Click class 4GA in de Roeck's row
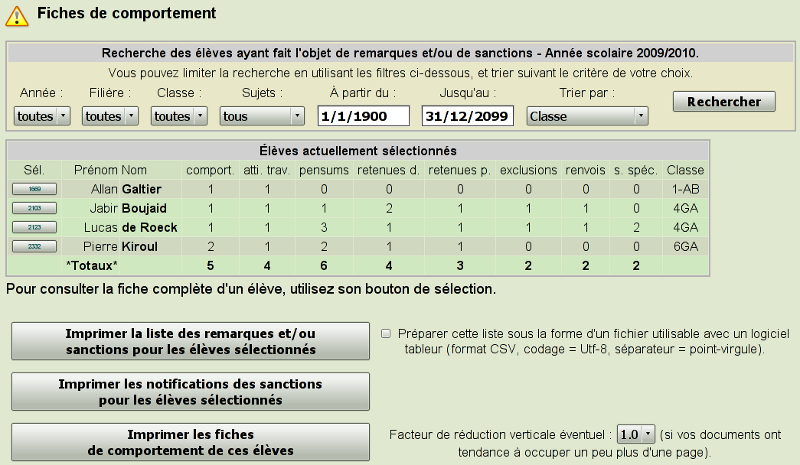 pyautogui.click(x=685, y=228)
